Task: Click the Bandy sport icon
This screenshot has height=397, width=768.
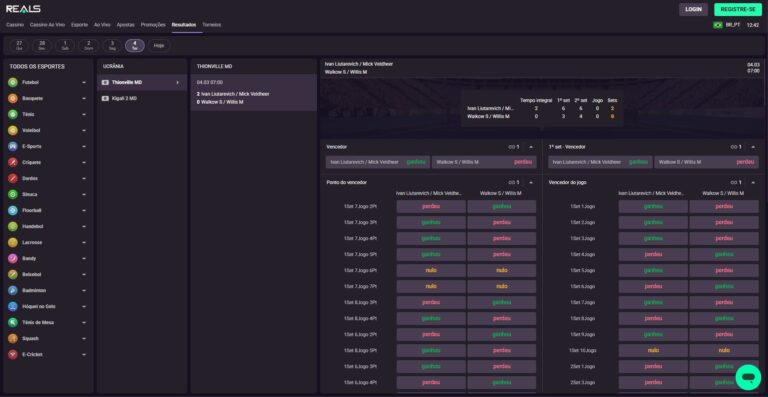Action: [13, 258]
